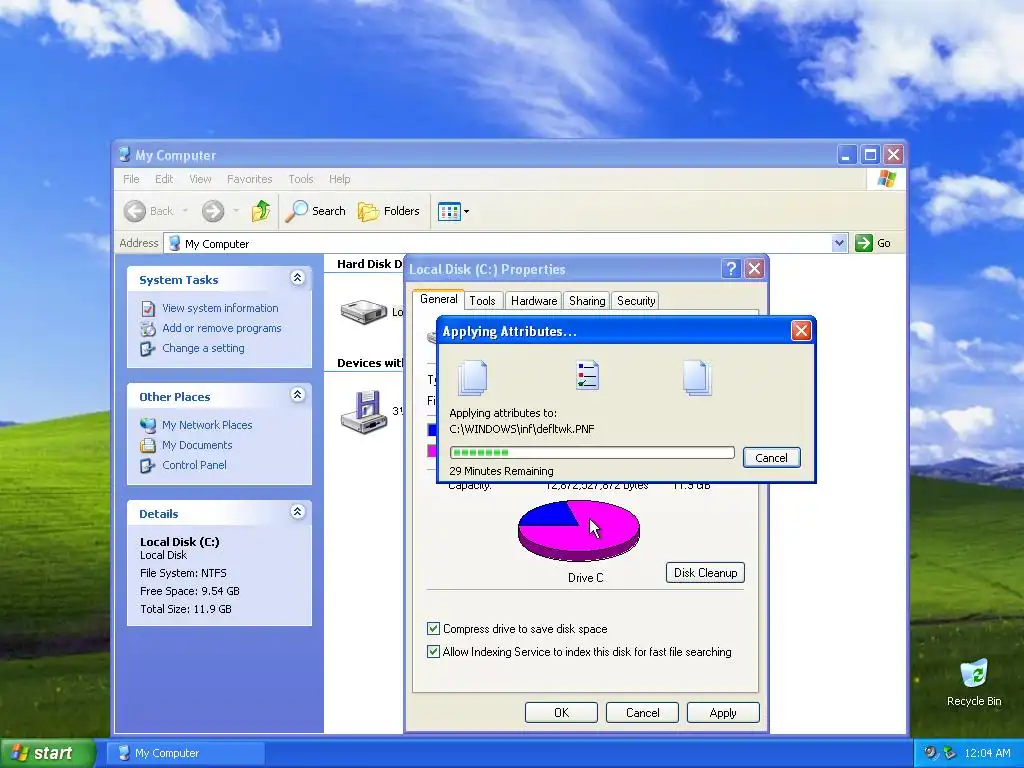Open the File menu
Image resolution: width=1024 pixels, height=768 pixels.
pos(131,179)
